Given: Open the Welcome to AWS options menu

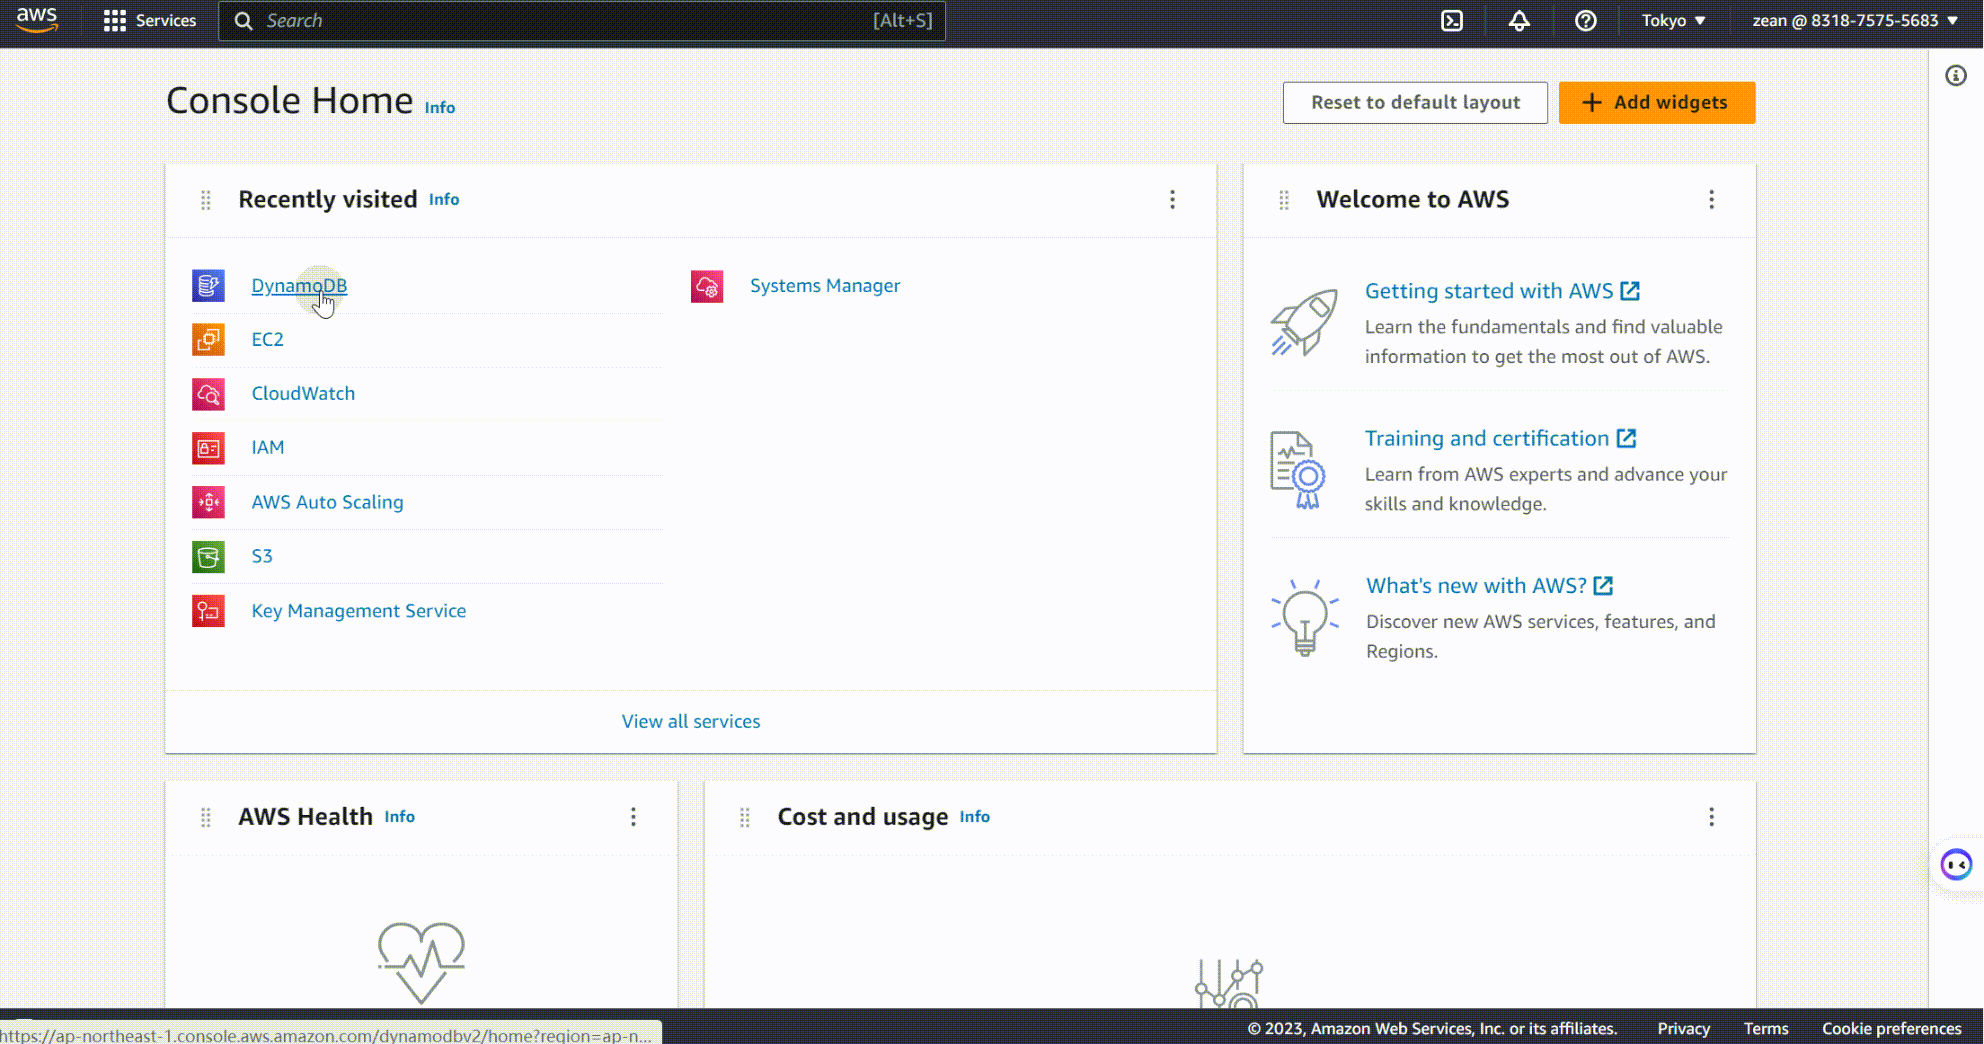Looking at the screenshot, I should point(1711,200).
